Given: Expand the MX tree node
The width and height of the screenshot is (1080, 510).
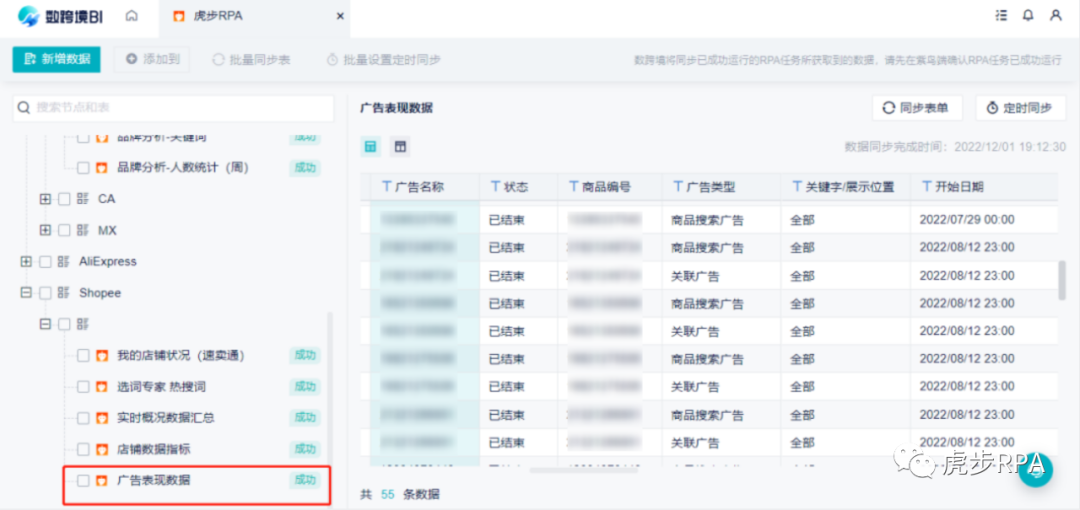Looking at the screenshot, I should [45, 230].
